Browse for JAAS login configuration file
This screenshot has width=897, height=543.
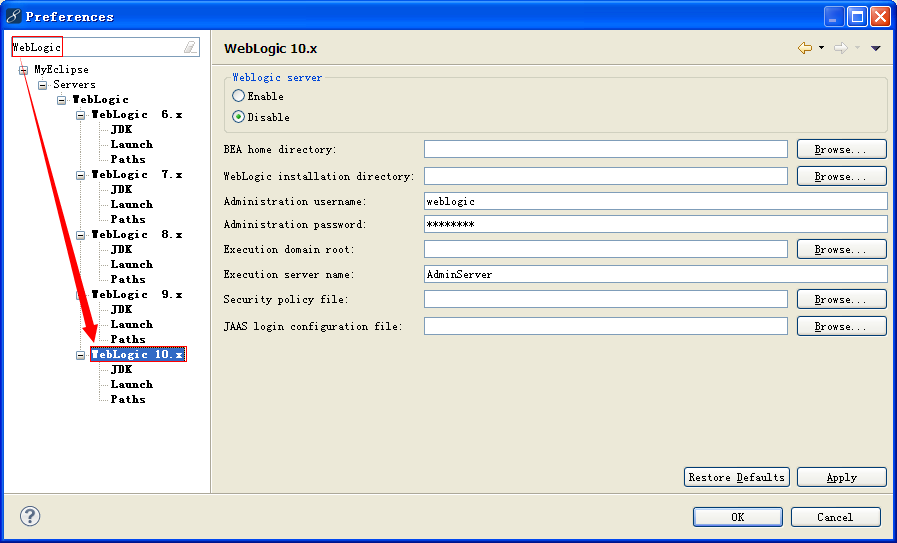click(842, 326)
